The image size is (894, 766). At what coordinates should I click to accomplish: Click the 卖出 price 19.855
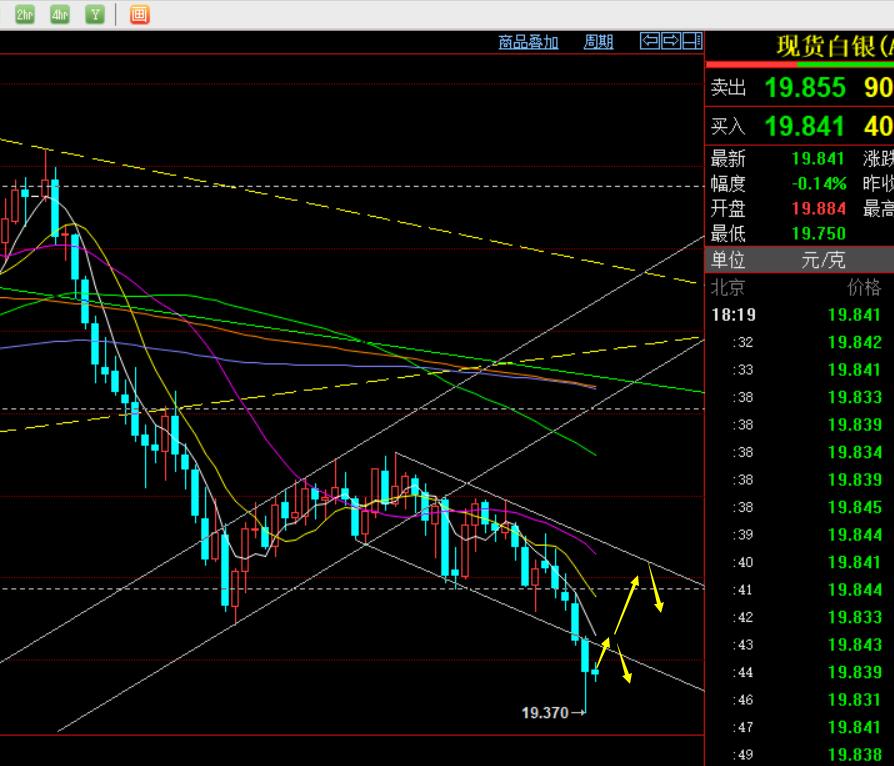tap(805, 88)
